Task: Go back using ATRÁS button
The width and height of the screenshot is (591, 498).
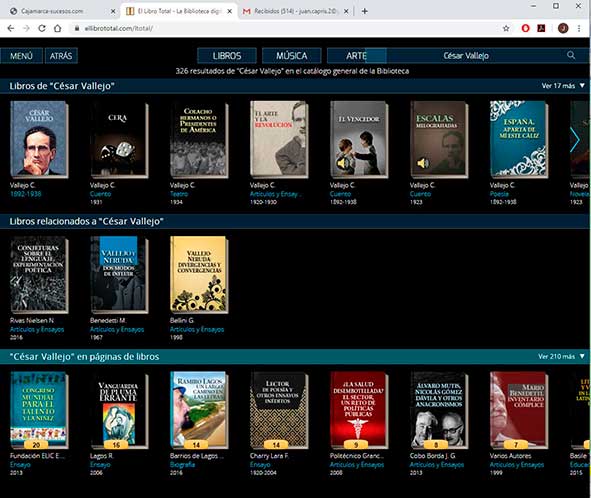Action: [61, 56]
